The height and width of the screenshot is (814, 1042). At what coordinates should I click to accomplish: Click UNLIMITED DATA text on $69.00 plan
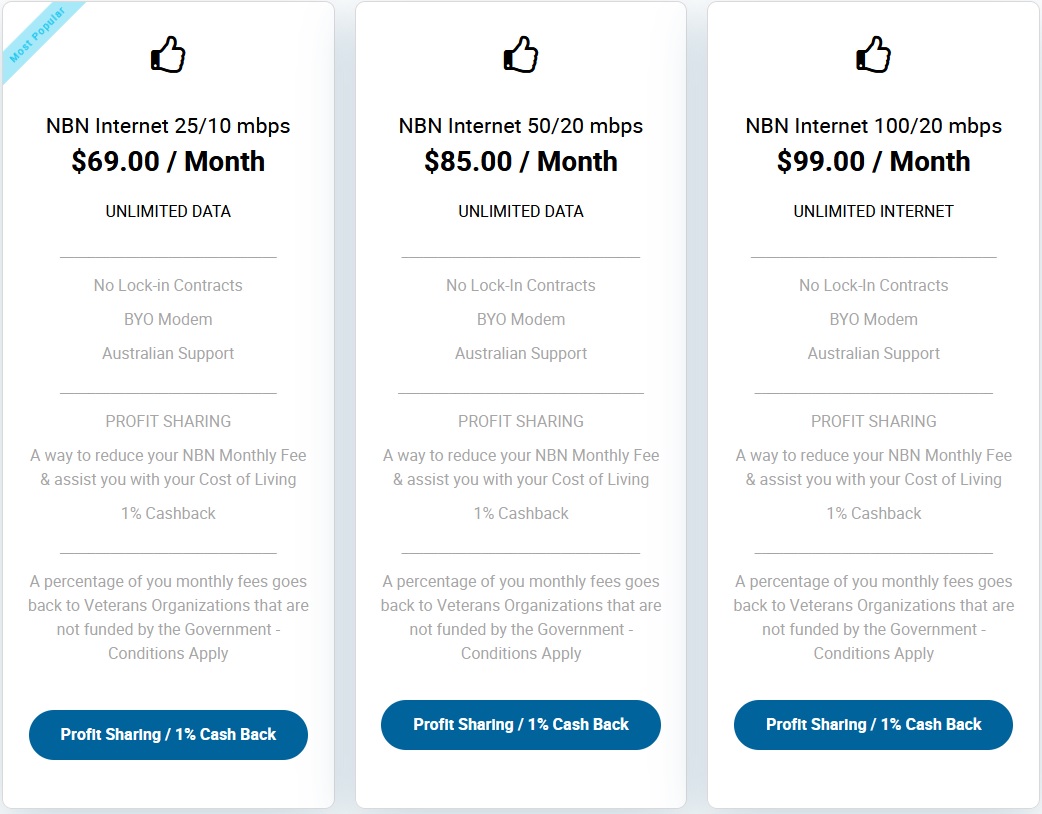pos(168,212)
